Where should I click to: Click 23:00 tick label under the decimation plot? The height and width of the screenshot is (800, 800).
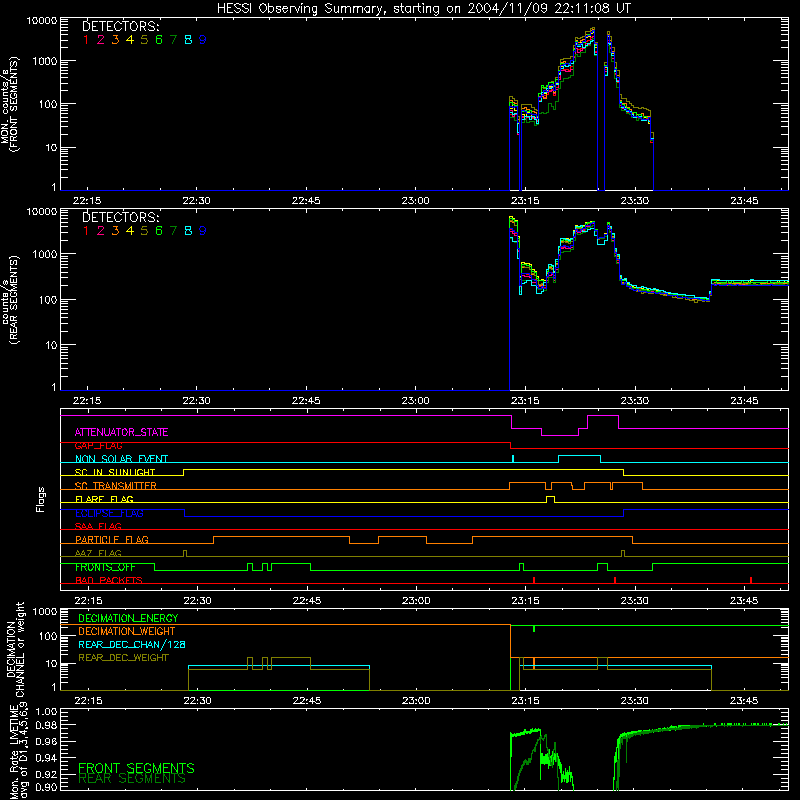click(x=416, y=701)
